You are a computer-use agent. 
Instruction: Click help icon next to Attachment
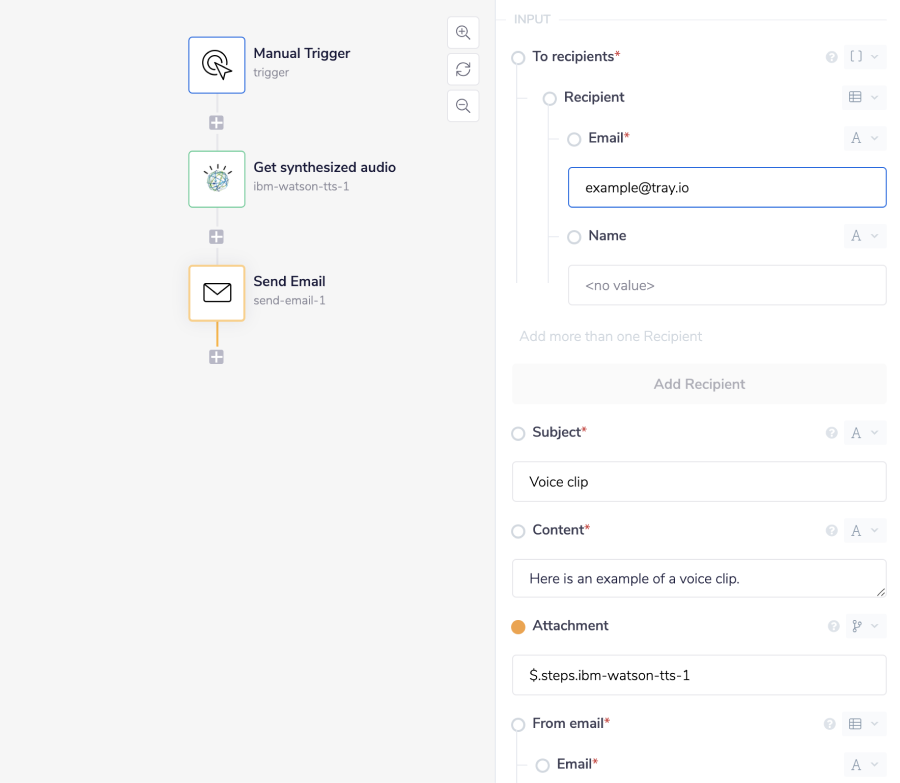(833, 626)
